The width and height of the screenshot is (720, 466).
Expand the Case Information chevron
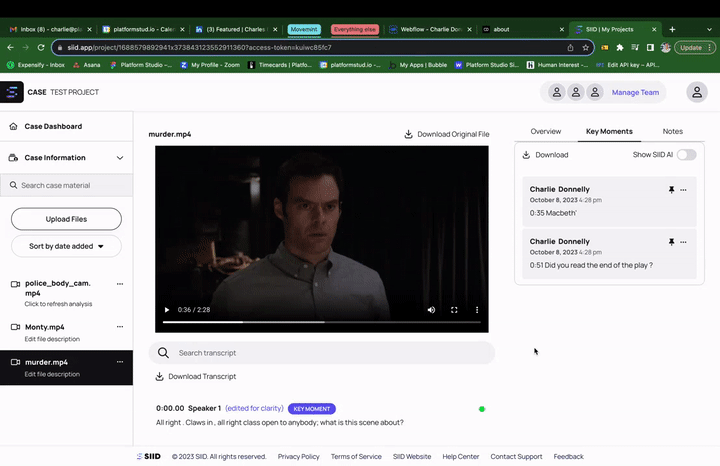(120, 158)
